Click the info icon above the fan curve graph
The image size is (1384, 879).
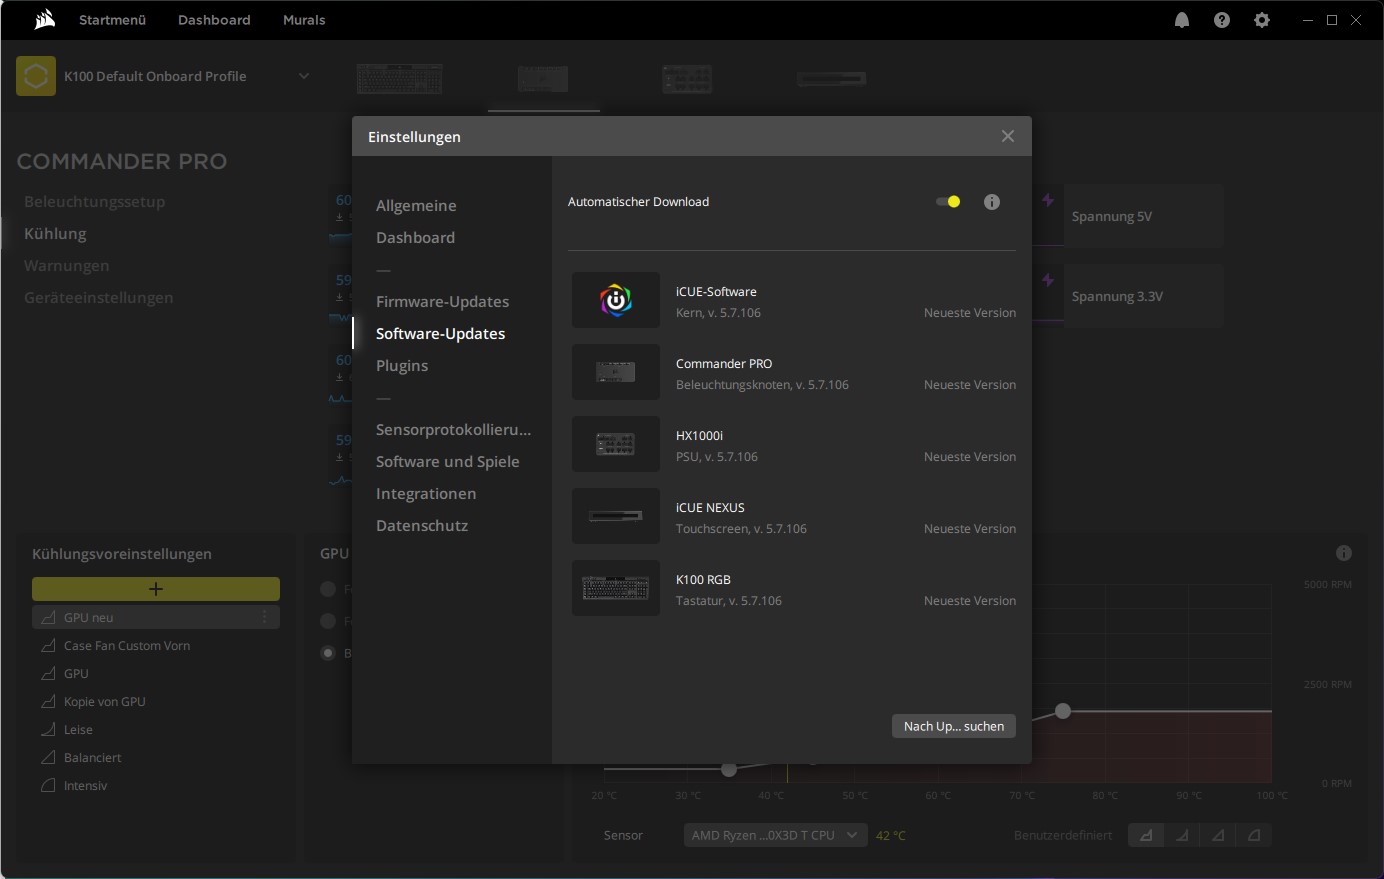click(1344, 553)
